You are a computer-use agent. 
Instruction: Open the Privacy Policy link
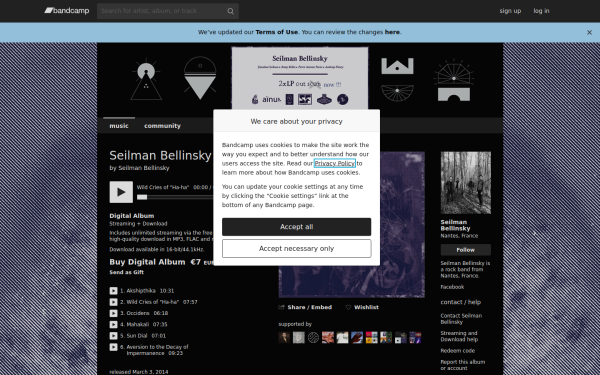click(335, 163)
